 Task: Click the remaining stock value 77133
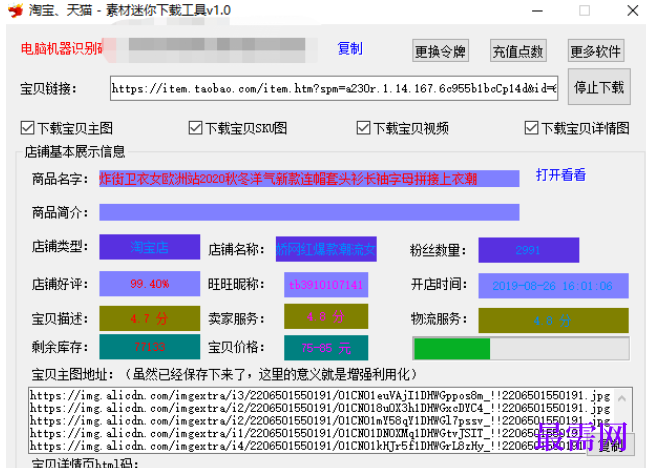(x=150, y=347)
